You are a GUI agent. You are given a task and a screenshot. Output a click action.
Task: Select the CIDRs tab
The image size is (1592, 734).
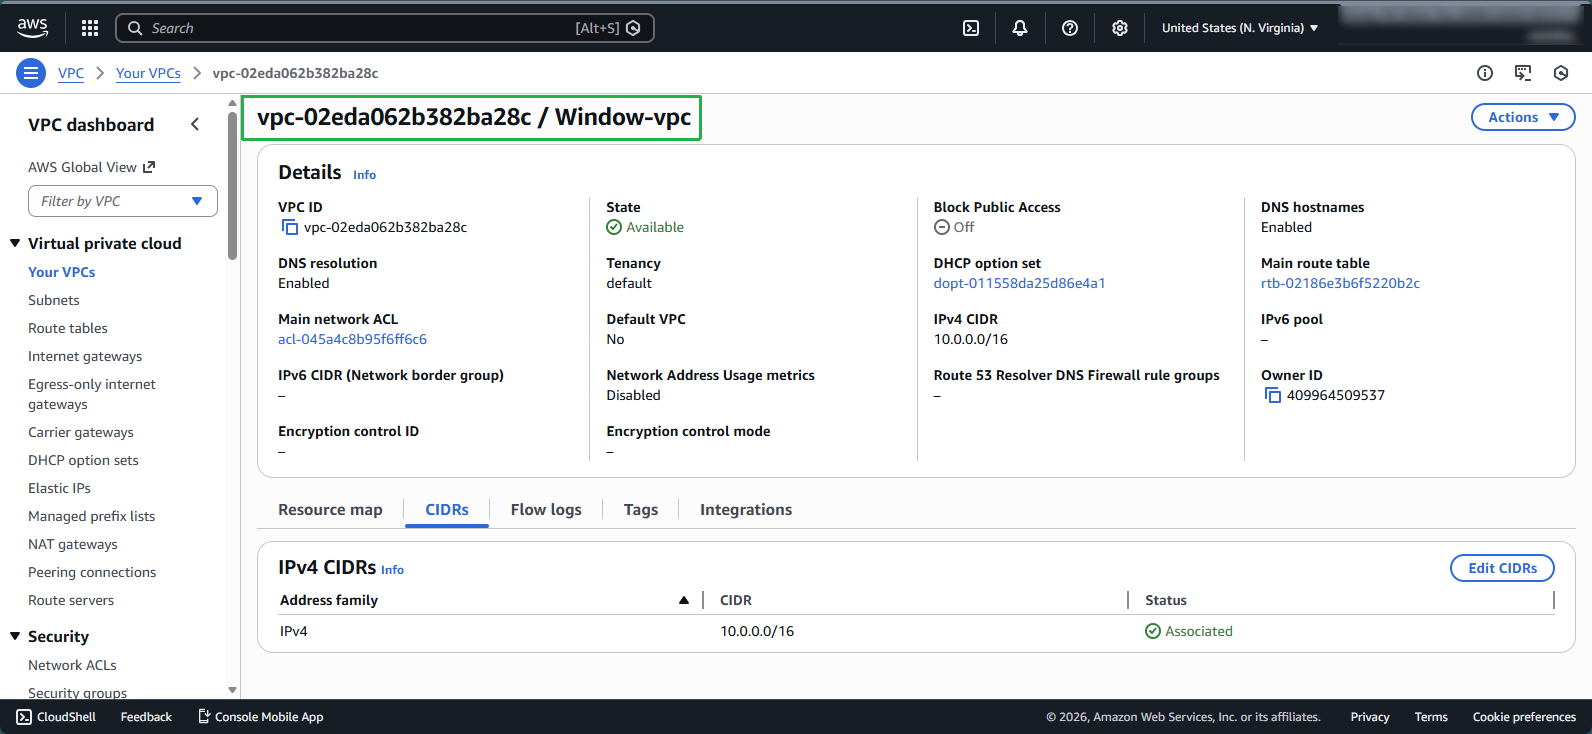click(447, 510)
